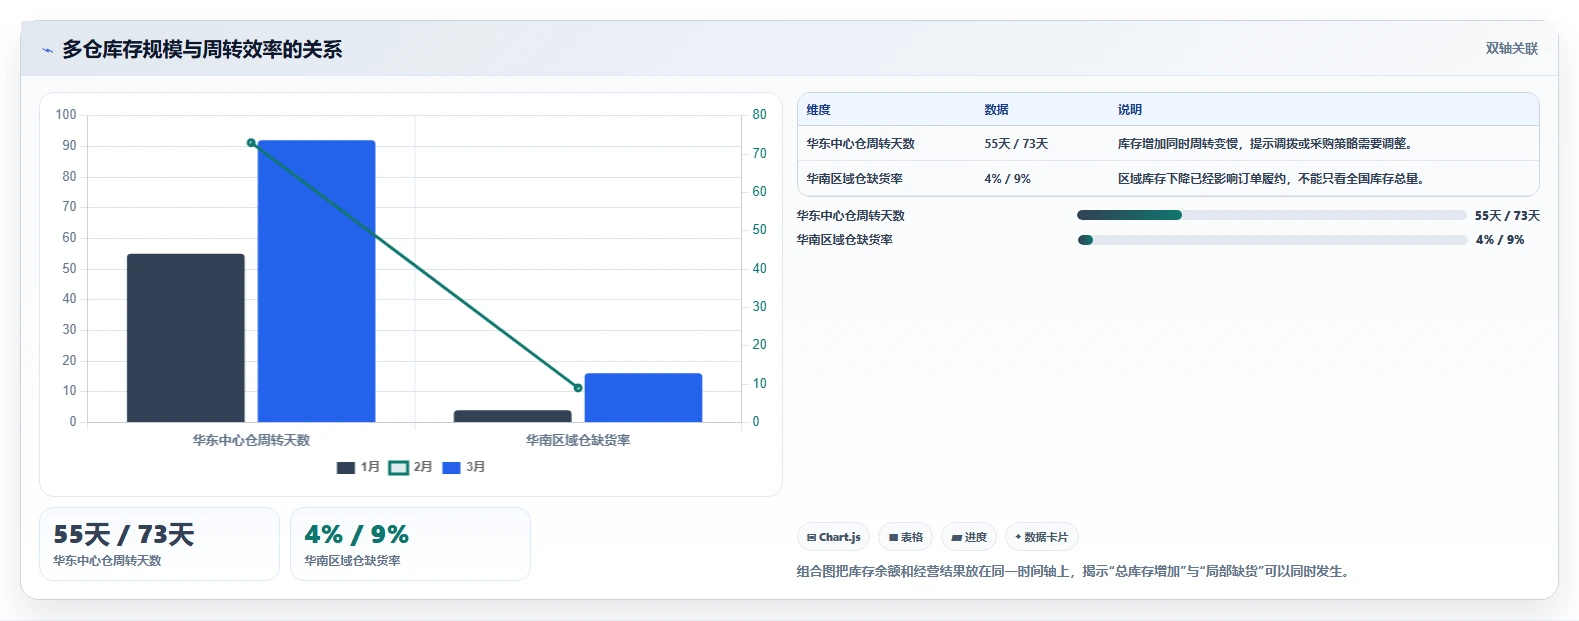1579x621 pixels.
Task: Click the title 多仓库存规模与周转效率的关系
Action: 202,49
